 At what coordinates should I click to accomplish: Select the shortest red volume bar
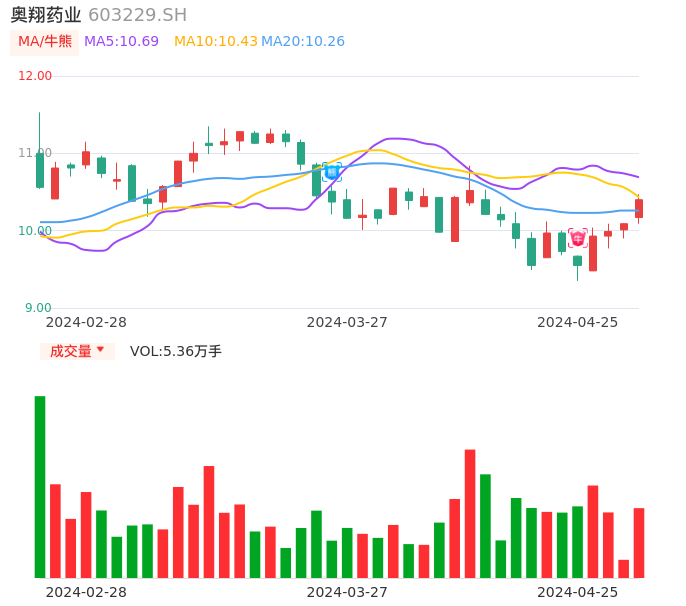(x=623, y=568)
